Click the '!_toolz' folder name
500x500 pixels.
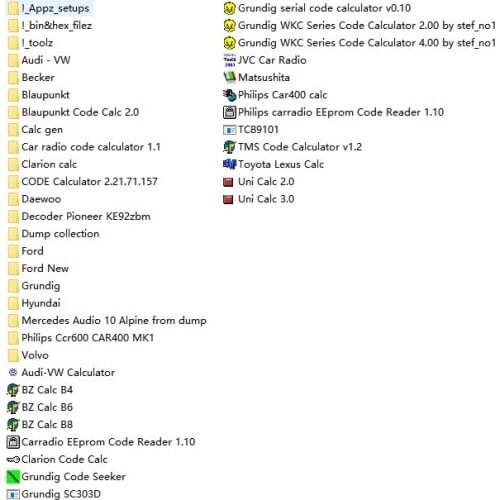pyautogui.click(x=37, y=43)
